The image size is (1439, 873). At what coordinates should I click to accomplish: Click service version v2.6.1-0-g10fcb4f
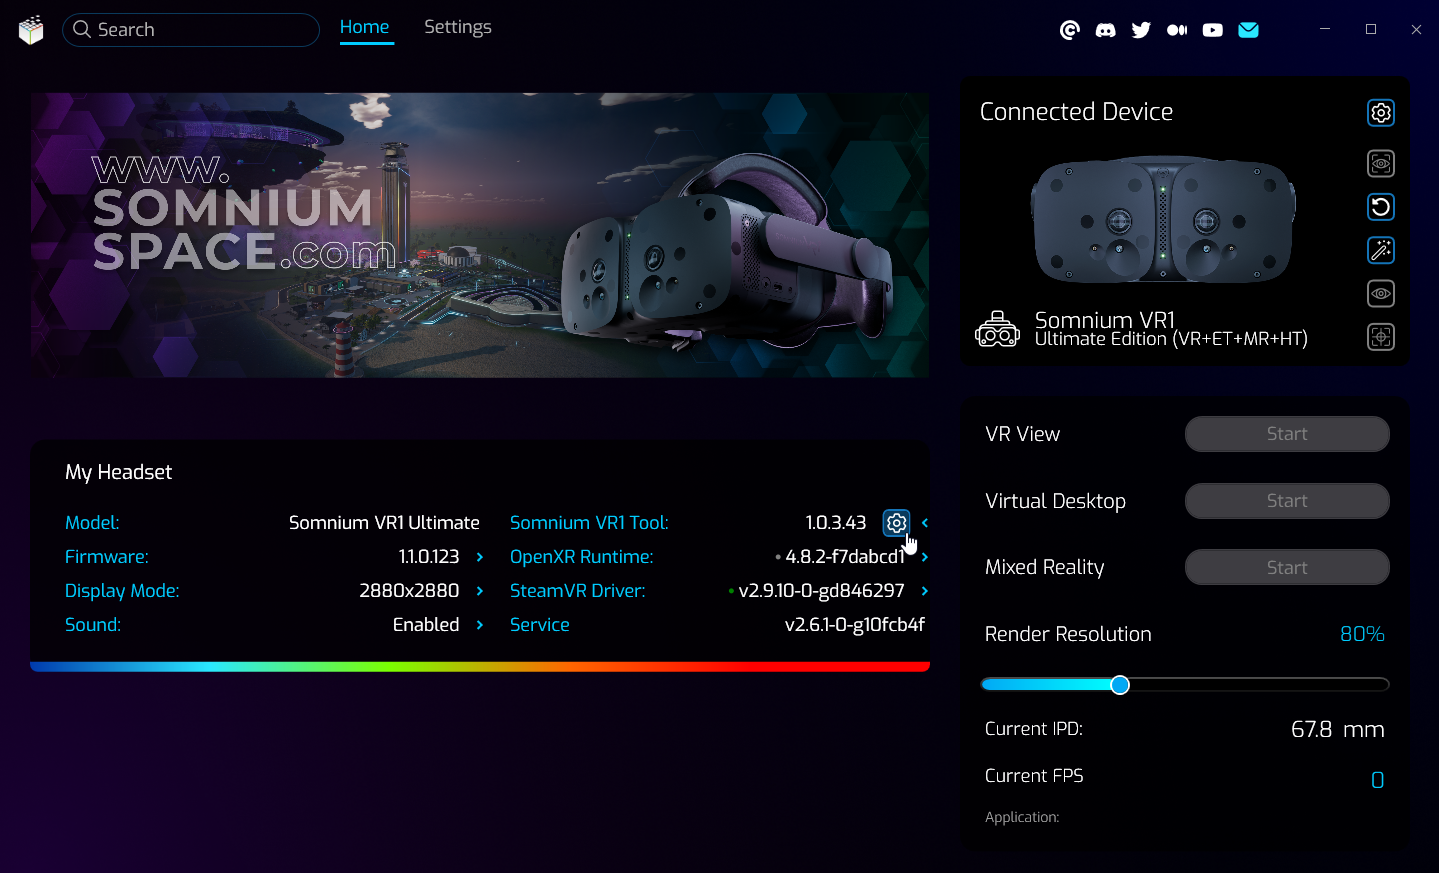coord(855,625)
